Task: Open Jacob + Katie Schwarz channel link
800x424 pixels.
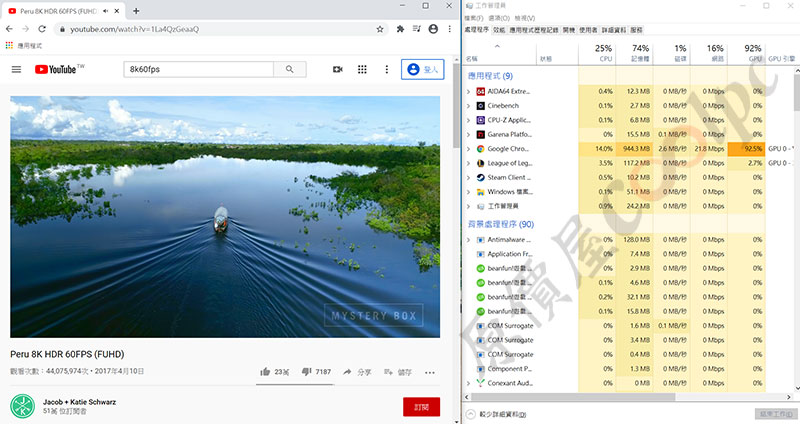Action: (x=79, y=402)
